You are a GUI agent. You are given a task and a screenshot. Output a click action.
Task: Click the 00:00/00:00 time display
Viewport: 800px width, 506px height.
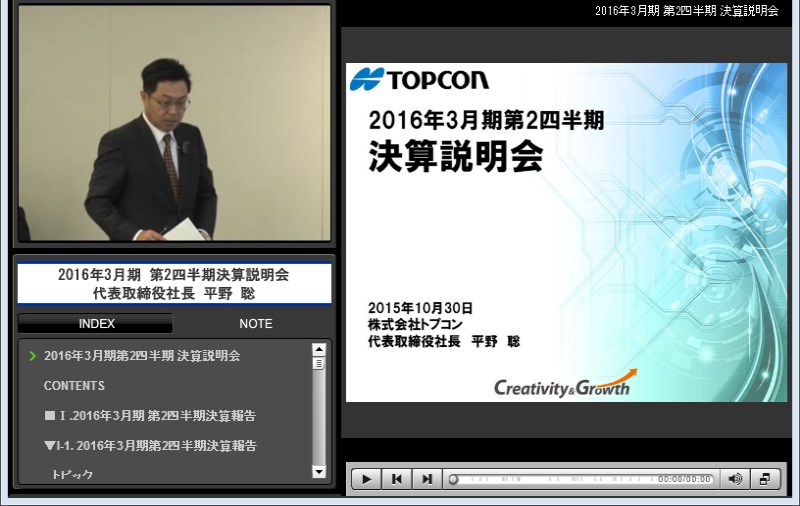point(684,479)
